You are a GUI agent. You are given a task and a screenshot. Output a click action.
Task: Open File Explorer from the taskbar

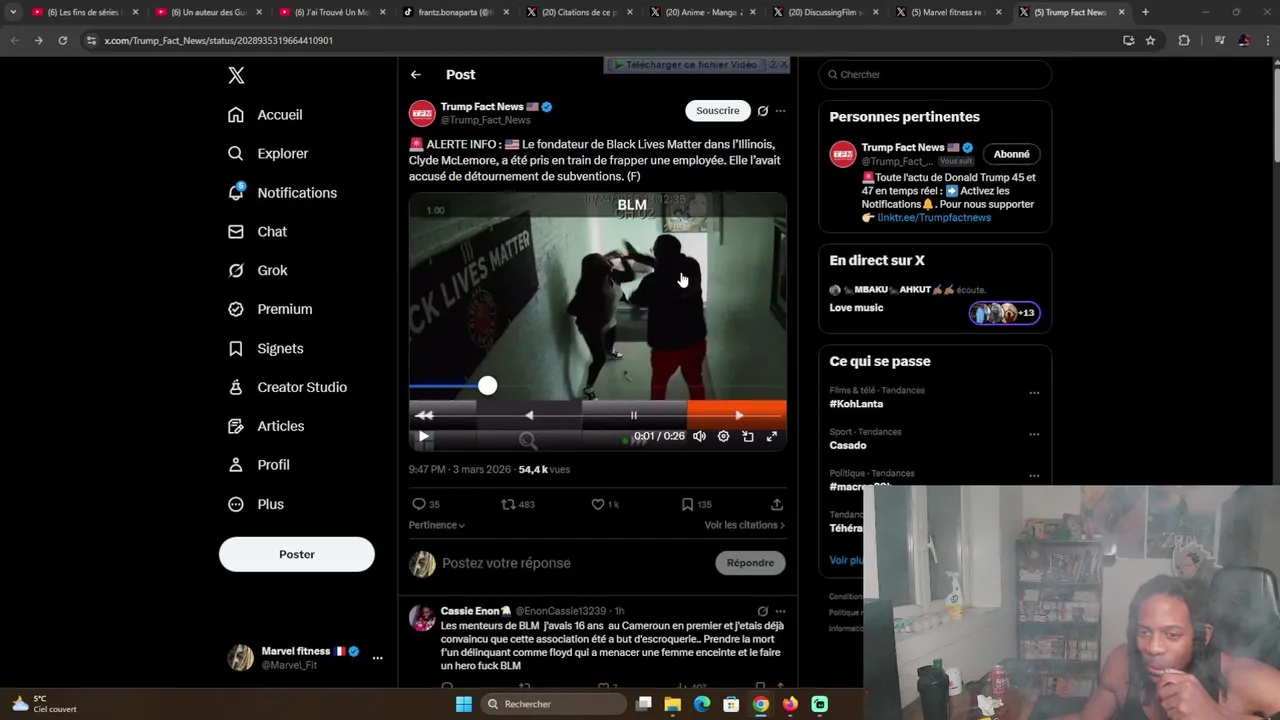pyautogui.click(x=673, y=704)
